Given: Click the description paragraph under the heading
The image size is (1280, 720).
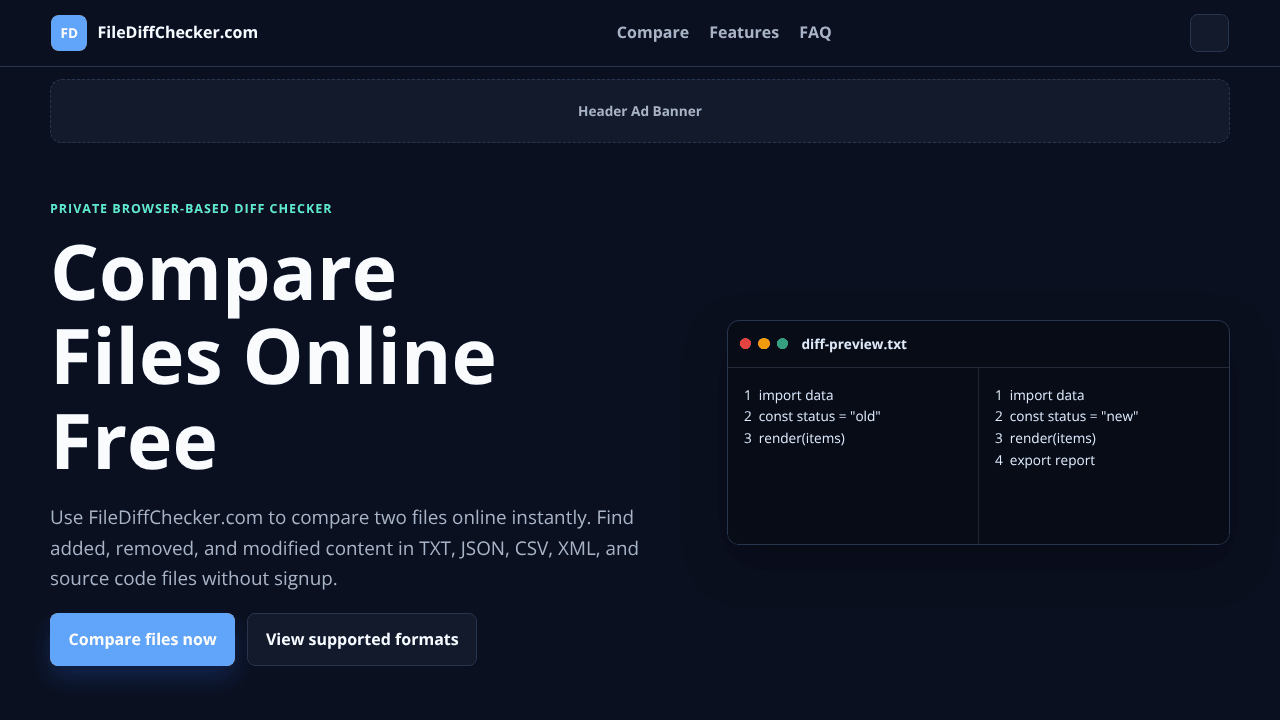Looking at the screenshot, I should [x=345, y=548].
